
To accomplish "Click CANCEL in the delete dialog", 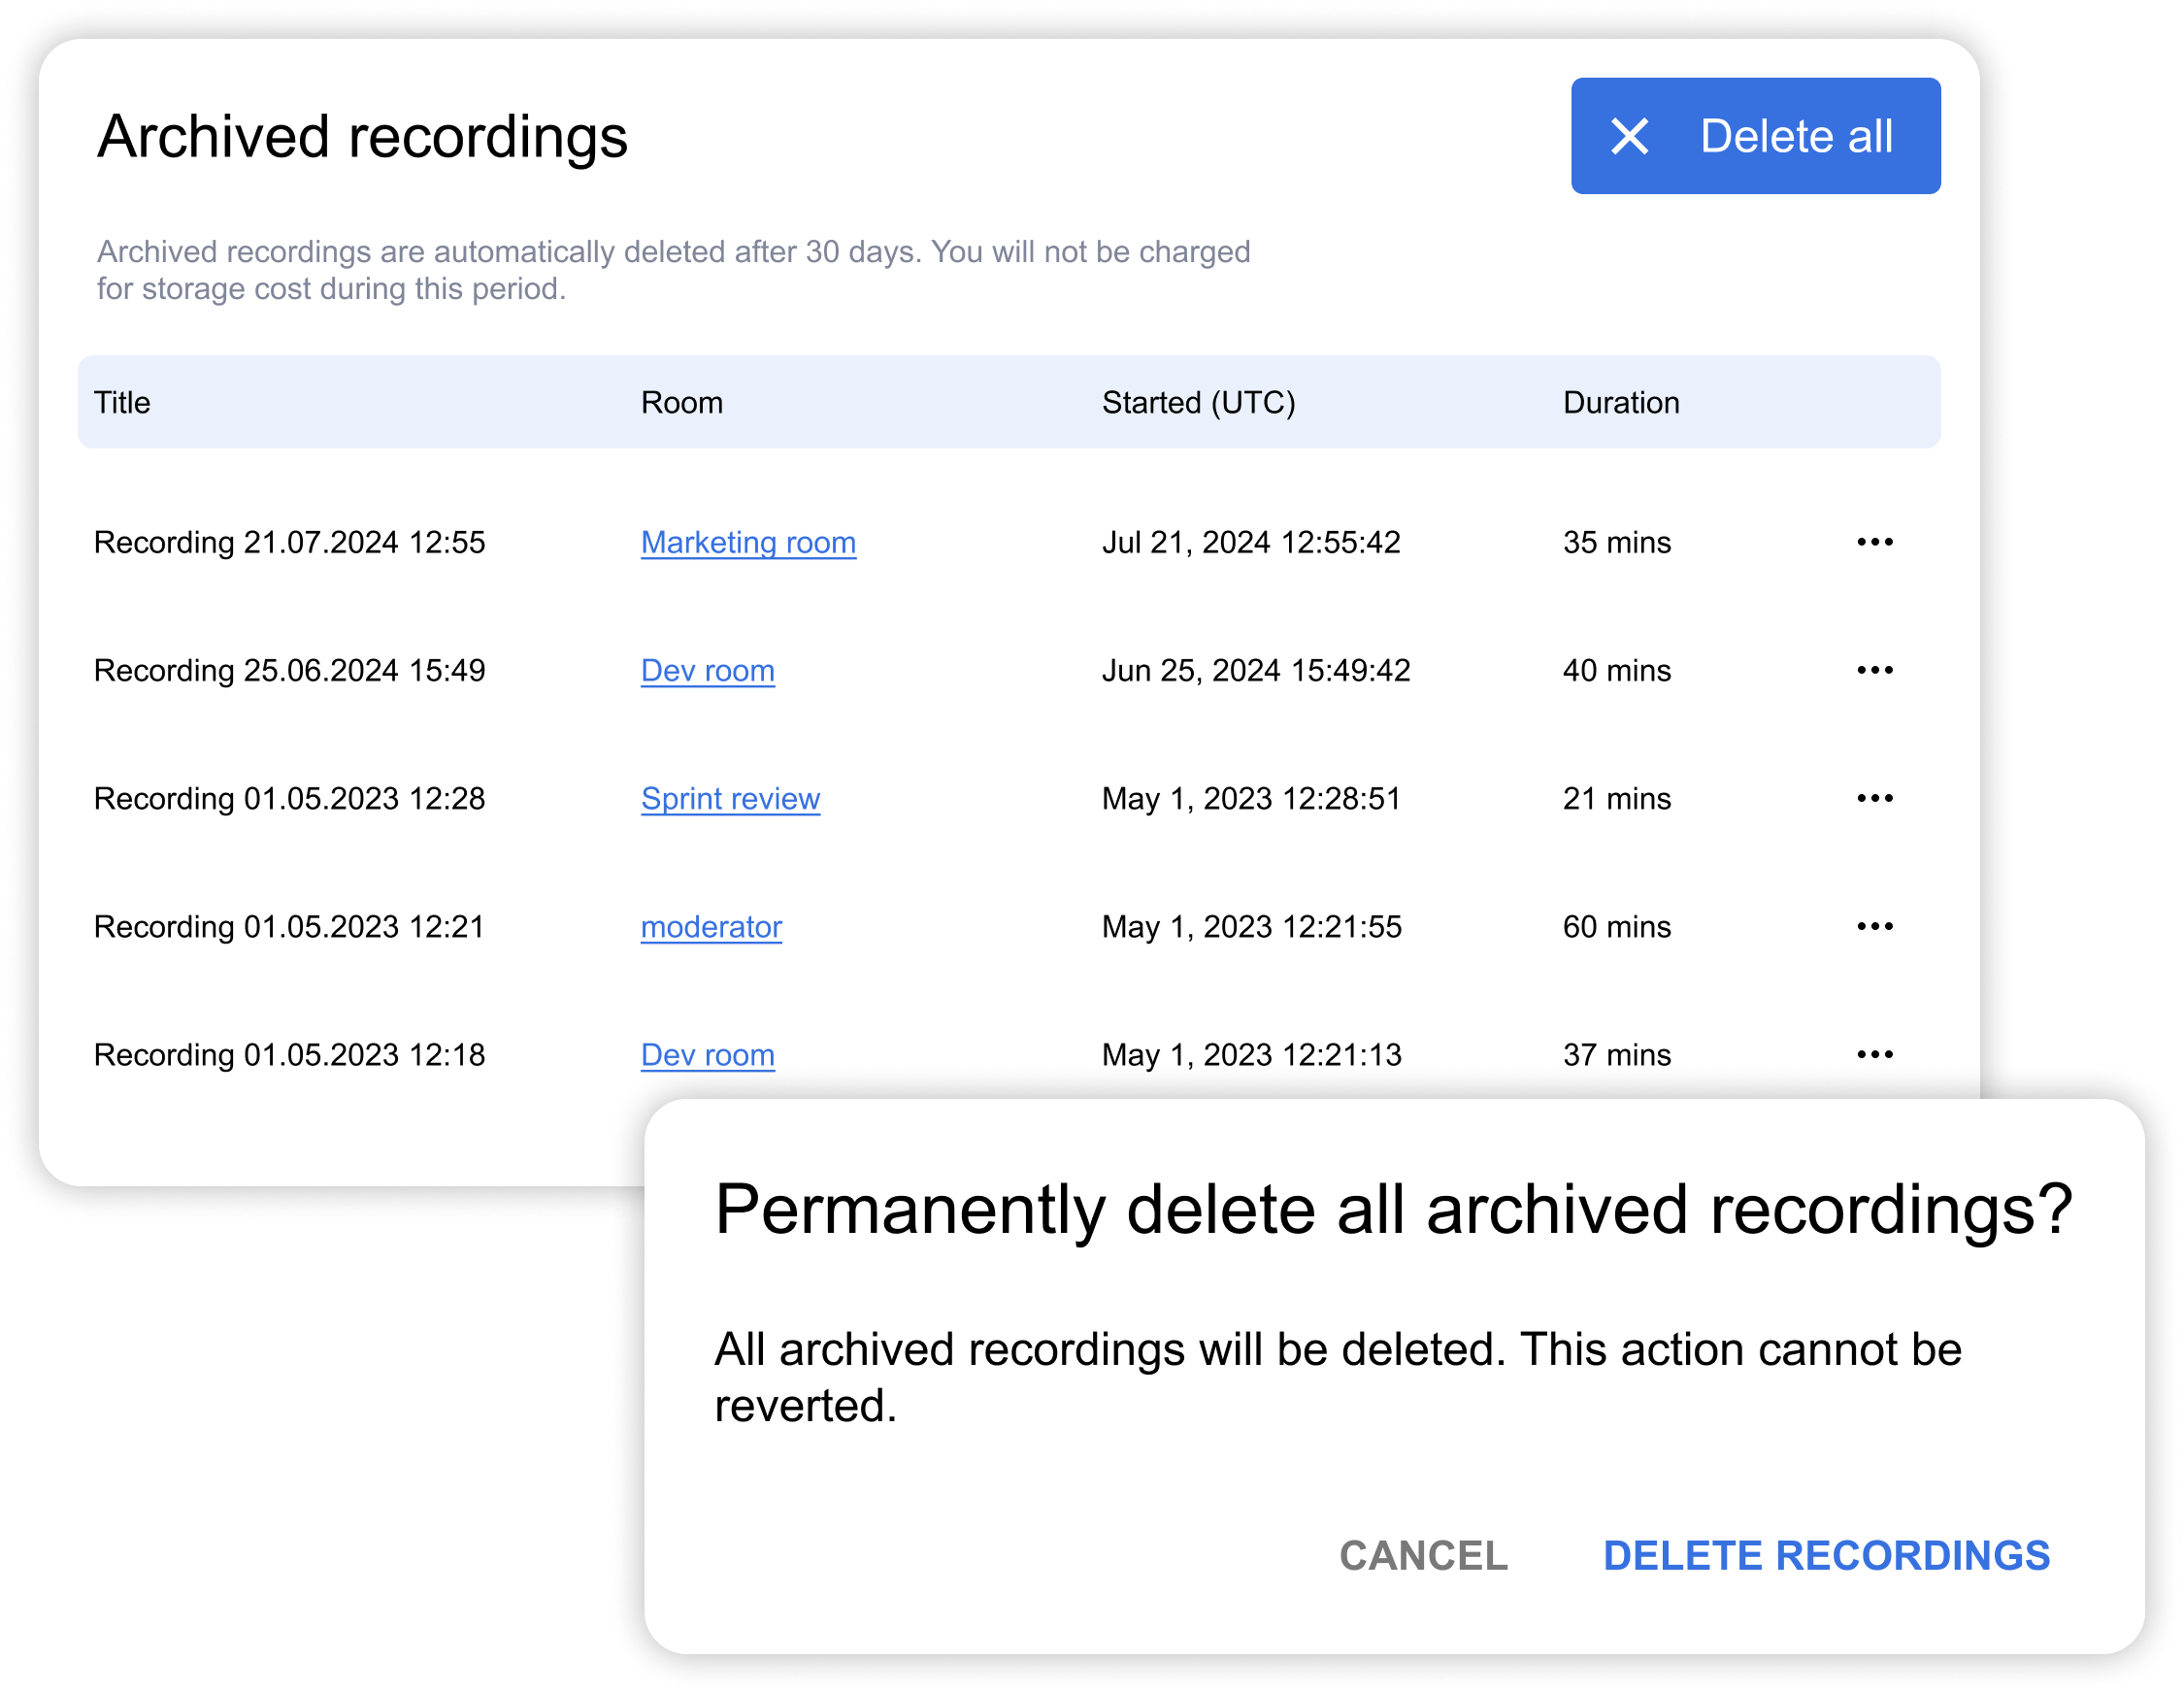I will coord(1423,1556).
